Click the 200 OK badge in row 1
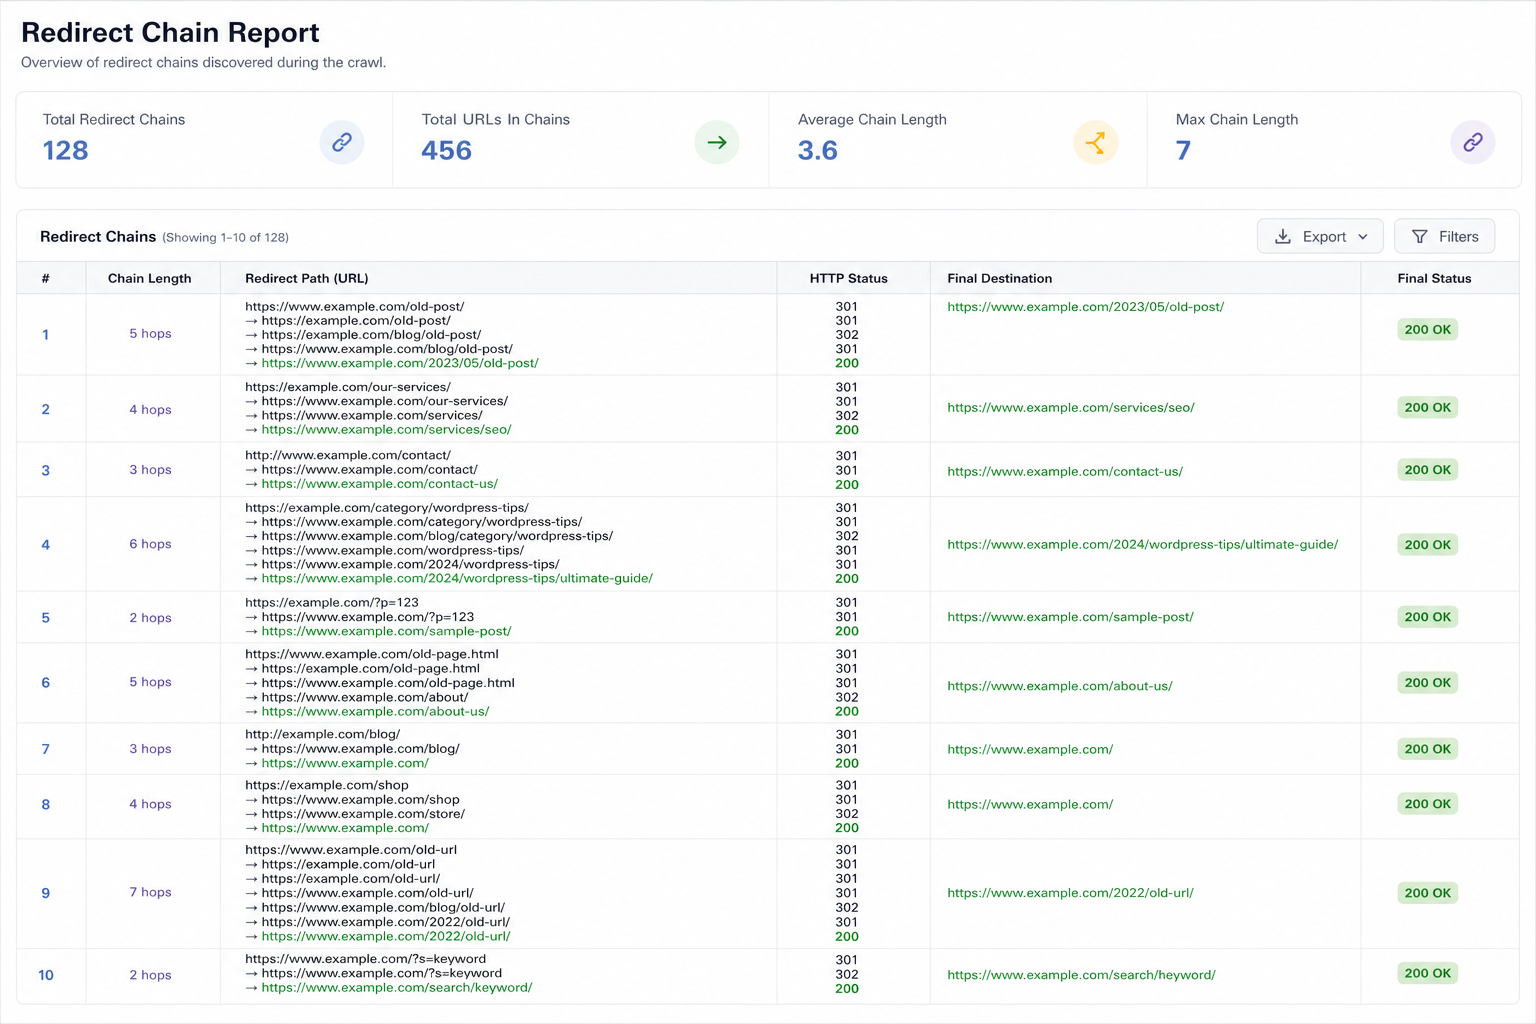This screenshot has width=1536, height=1024. (x=1428, y=330)
